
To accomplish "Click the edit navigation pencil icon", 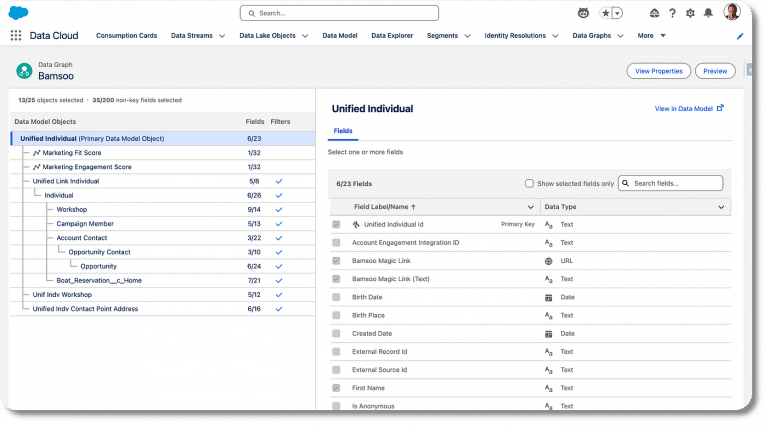I will click(x=740, y=36).
